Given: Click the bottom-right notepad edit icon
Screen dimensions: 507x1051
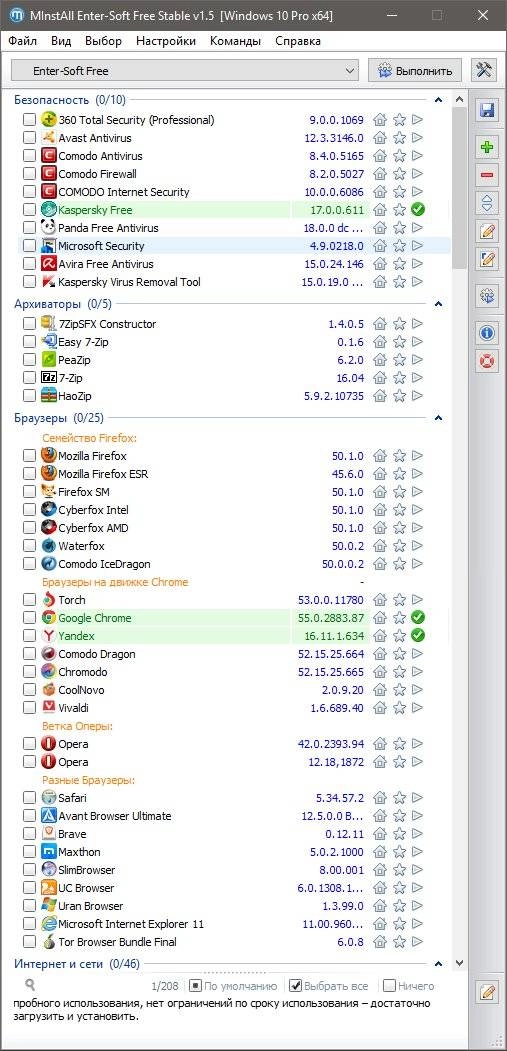Looking at the screenshot, I should [487, 992].
